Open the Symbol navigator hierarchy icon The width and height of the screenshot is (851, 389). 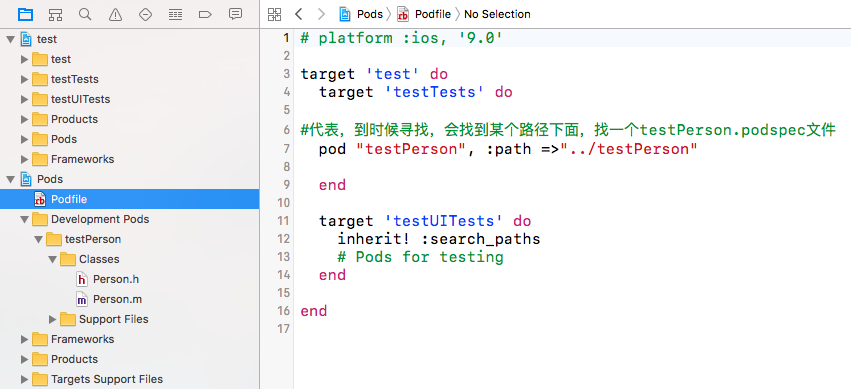55,14
